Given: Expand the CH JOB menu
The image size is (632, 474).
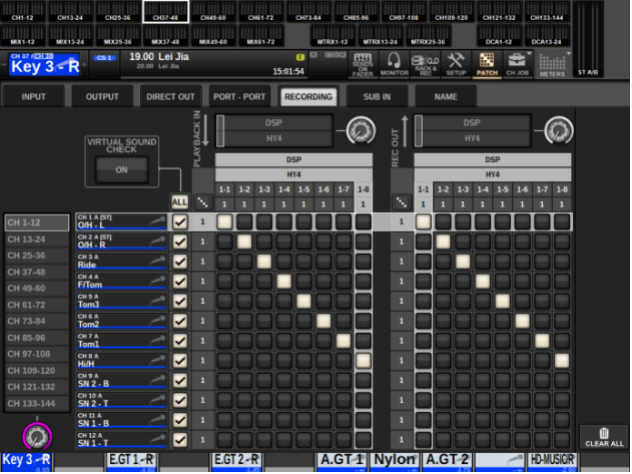Looking at the screenshot, I should [519, 65].
